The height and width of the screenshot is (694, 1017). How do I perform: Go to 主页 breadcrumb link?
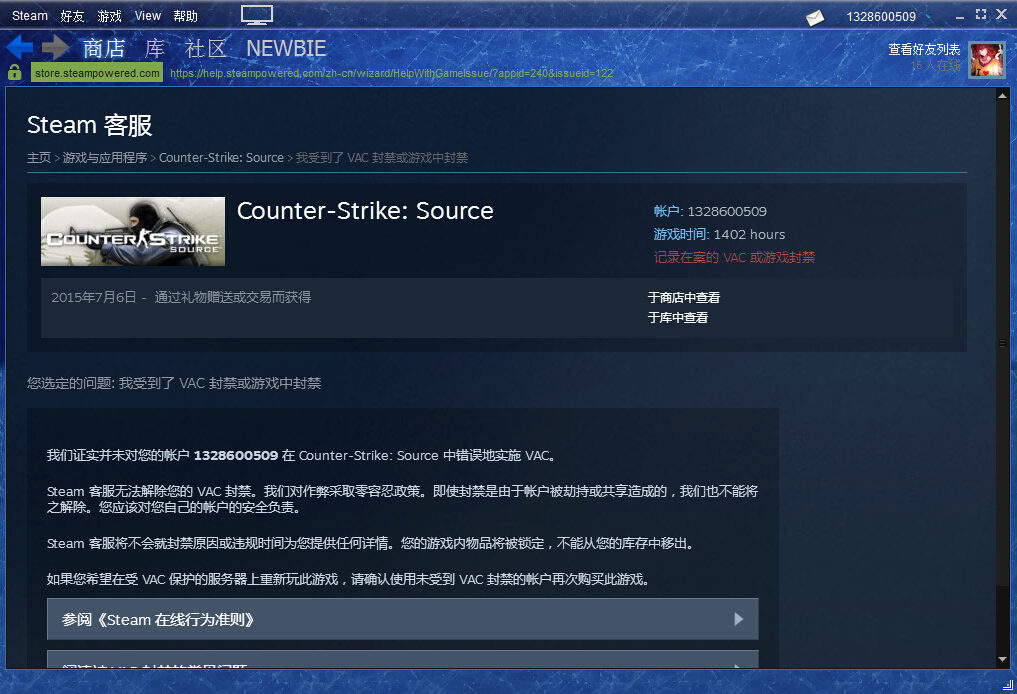pos(39,158)
